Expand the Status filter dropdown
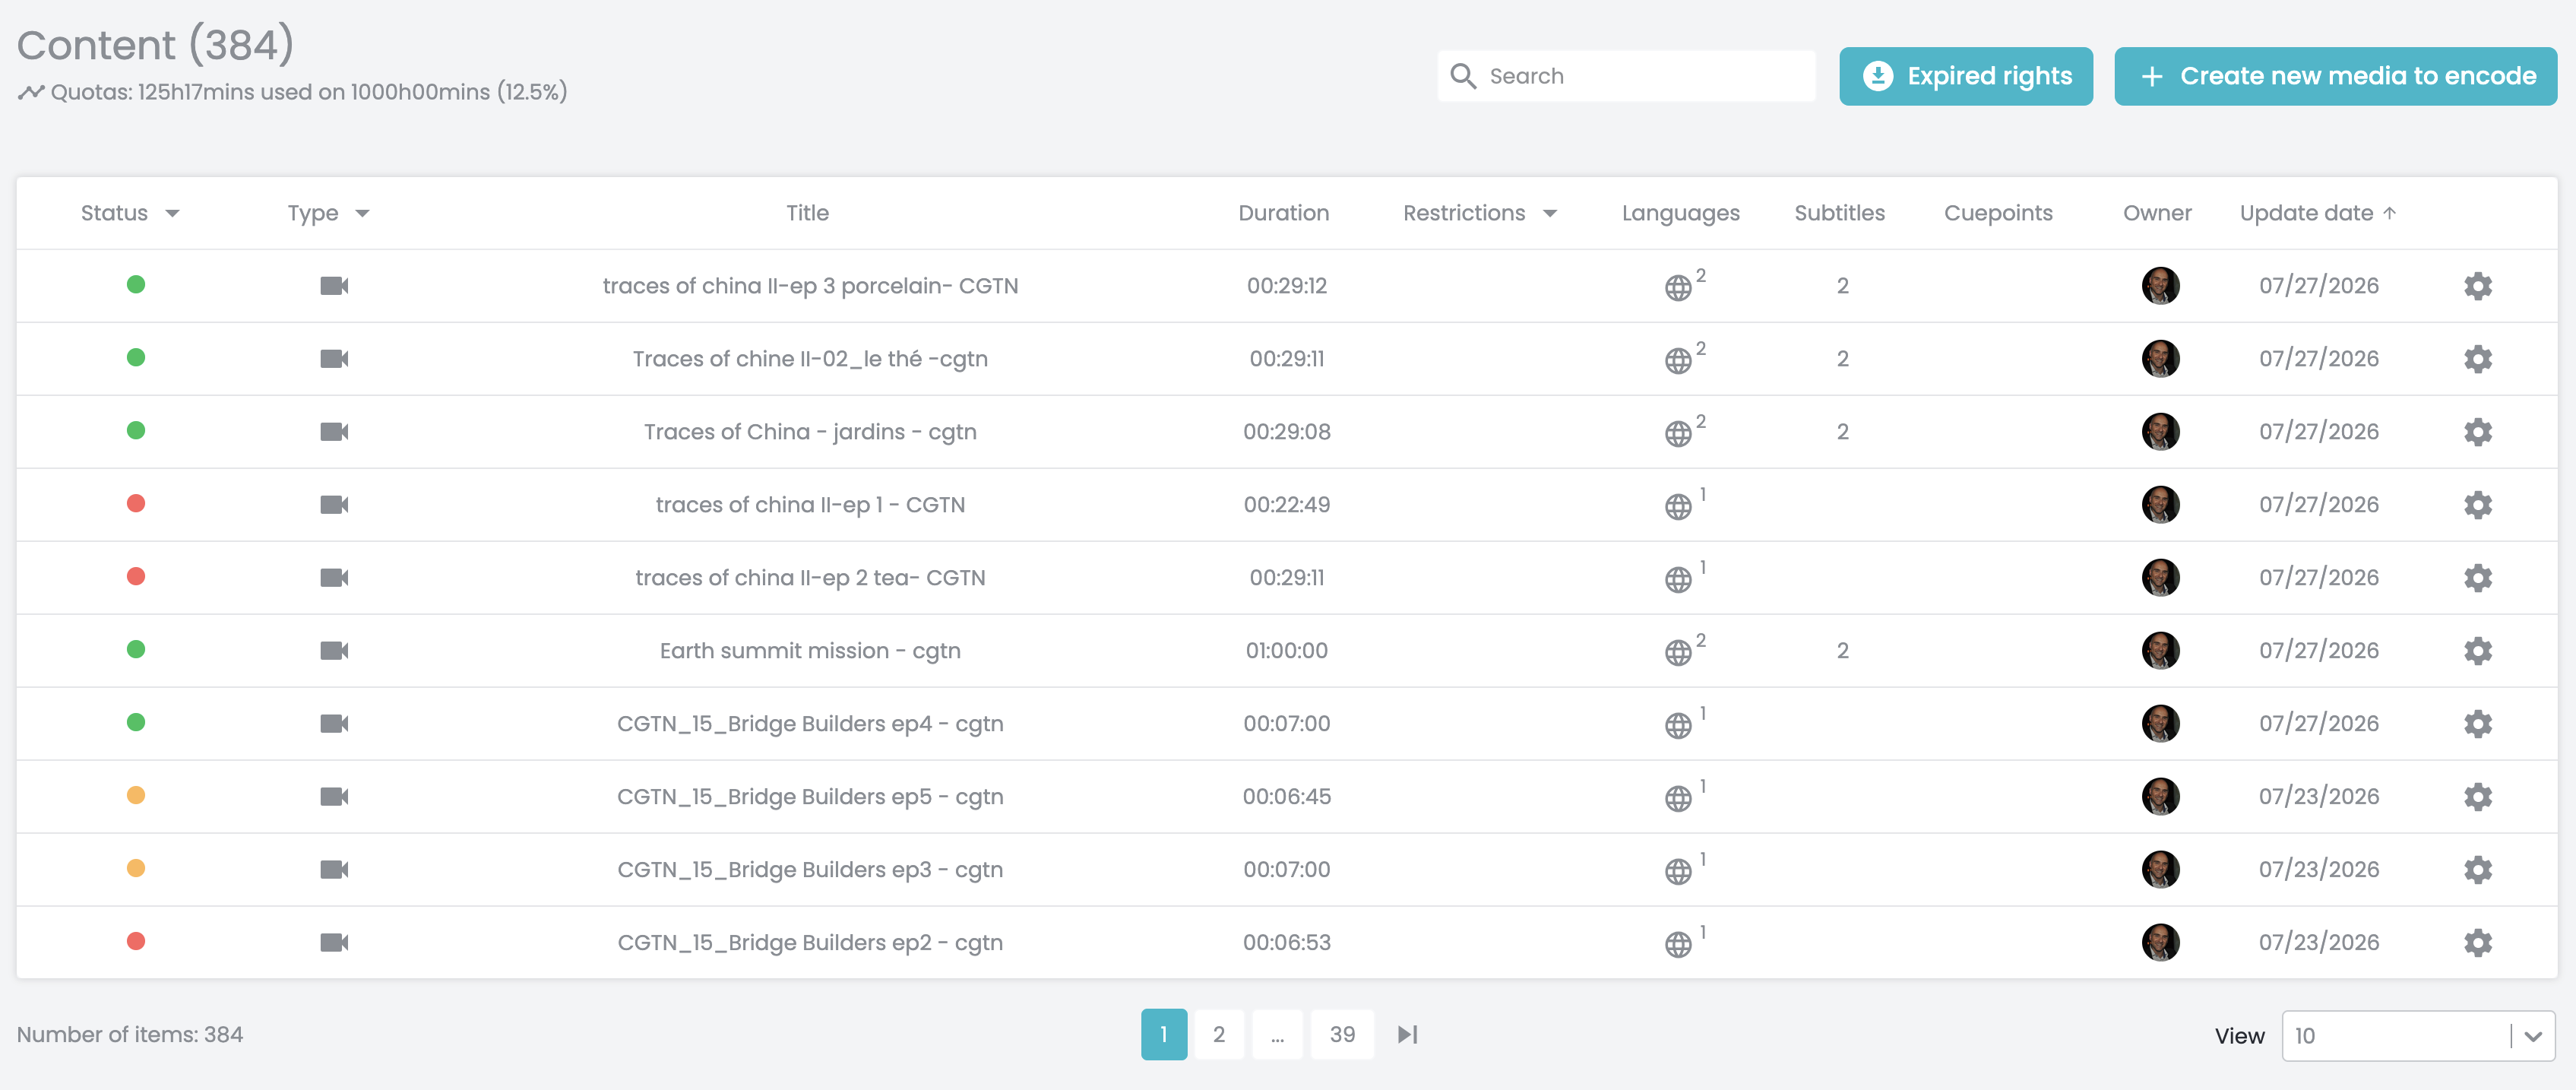The height and width of the screenshot is (1090, 2576). point(172,213)
